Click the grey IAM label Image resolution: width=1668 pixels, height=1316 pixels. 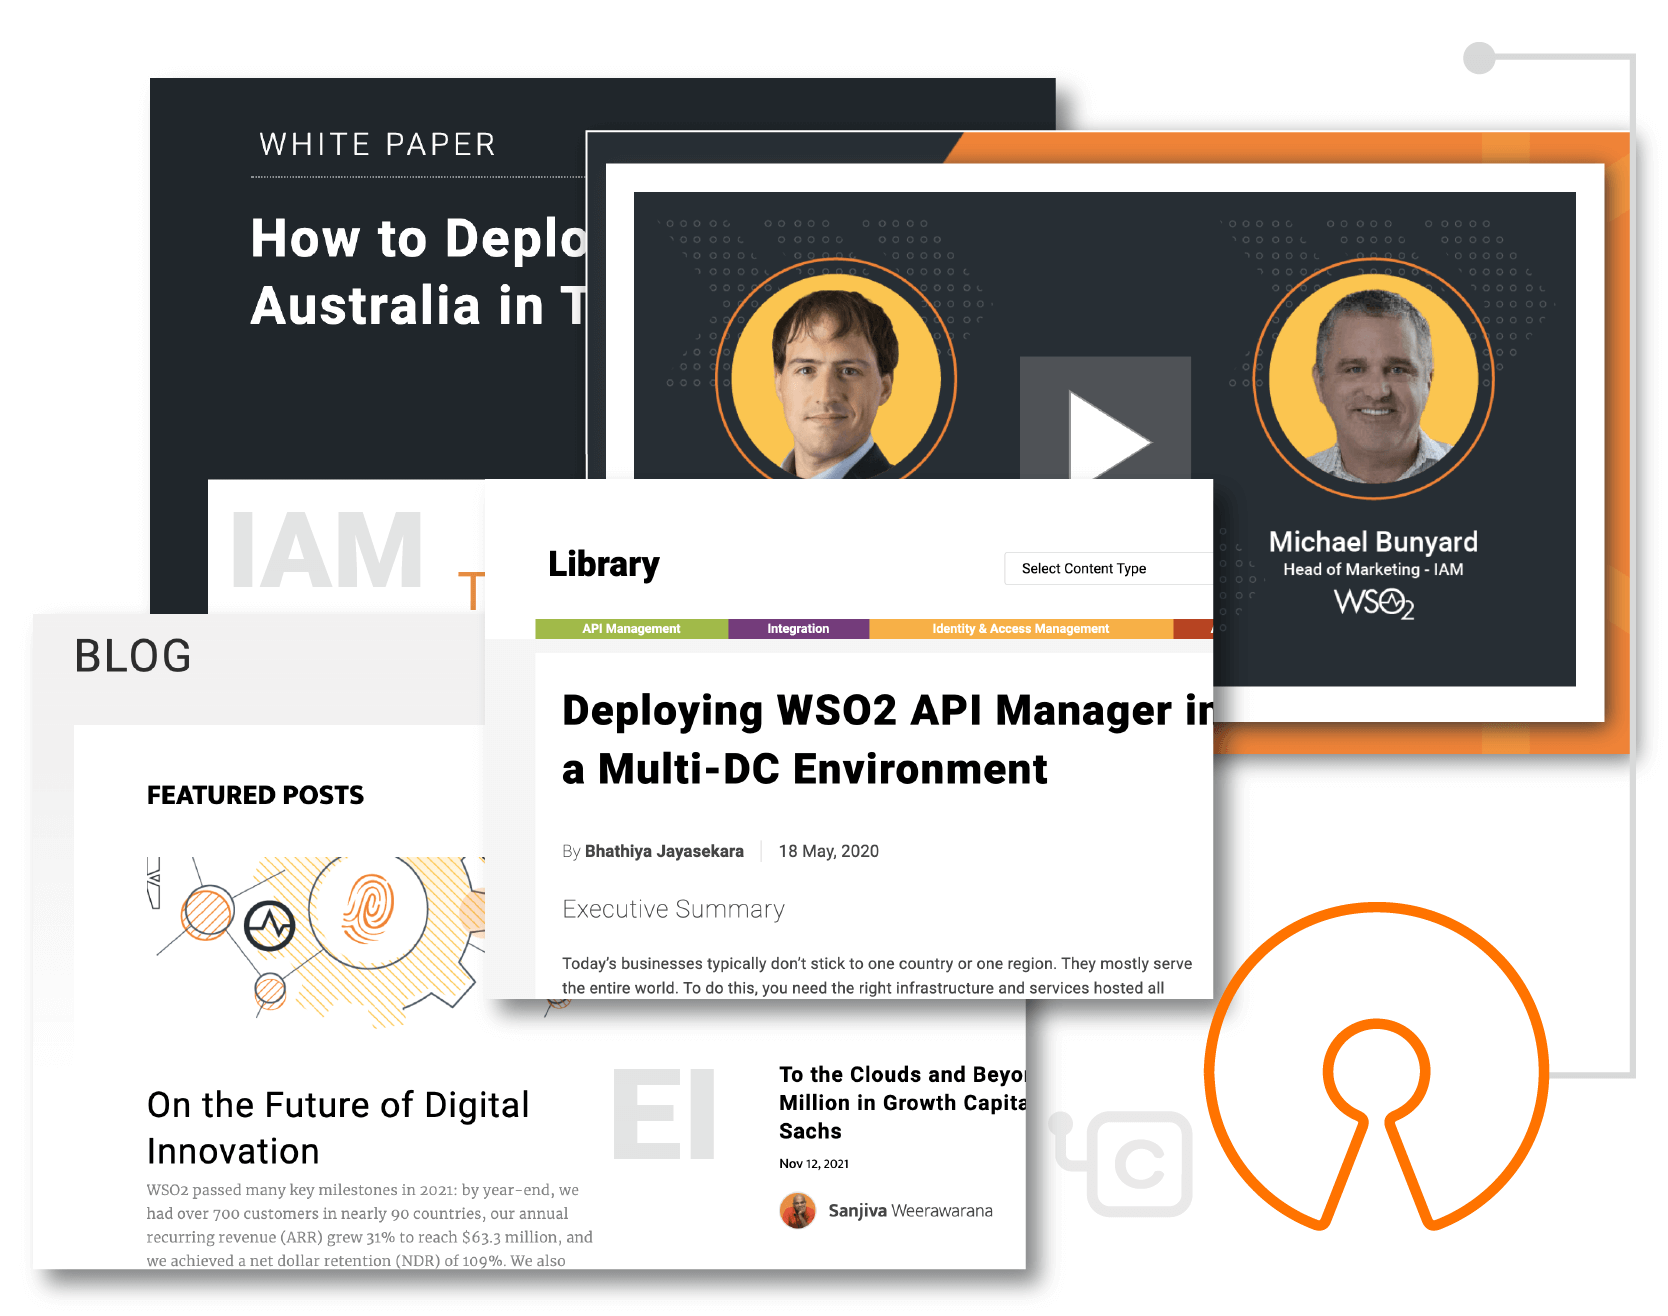pos(327,551)
